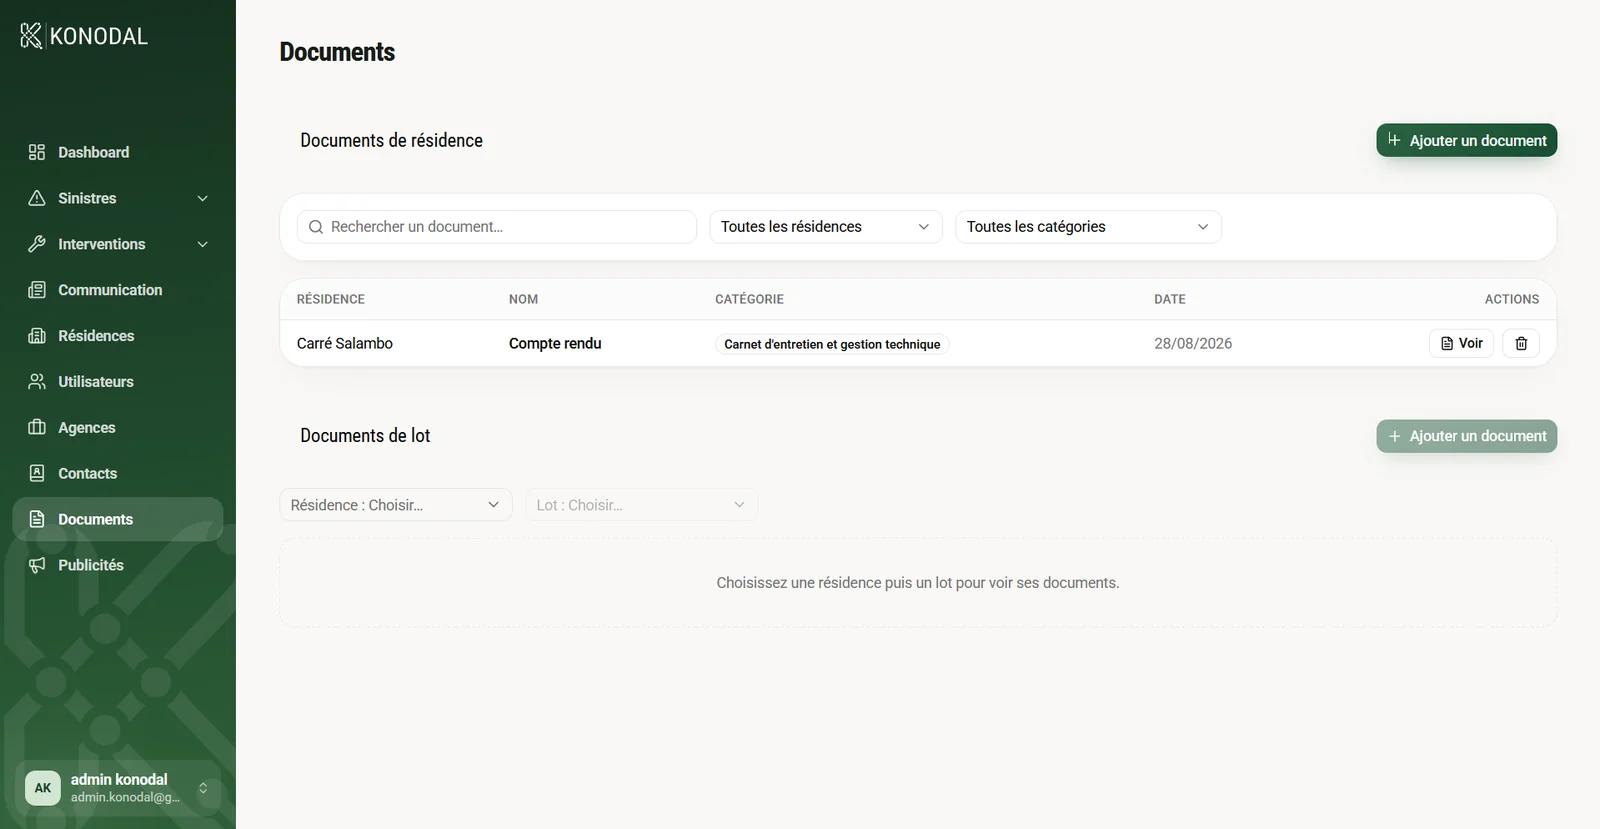Click the date 28/08/2026
Screen dimensions: 1600x829
(1193, 343)
